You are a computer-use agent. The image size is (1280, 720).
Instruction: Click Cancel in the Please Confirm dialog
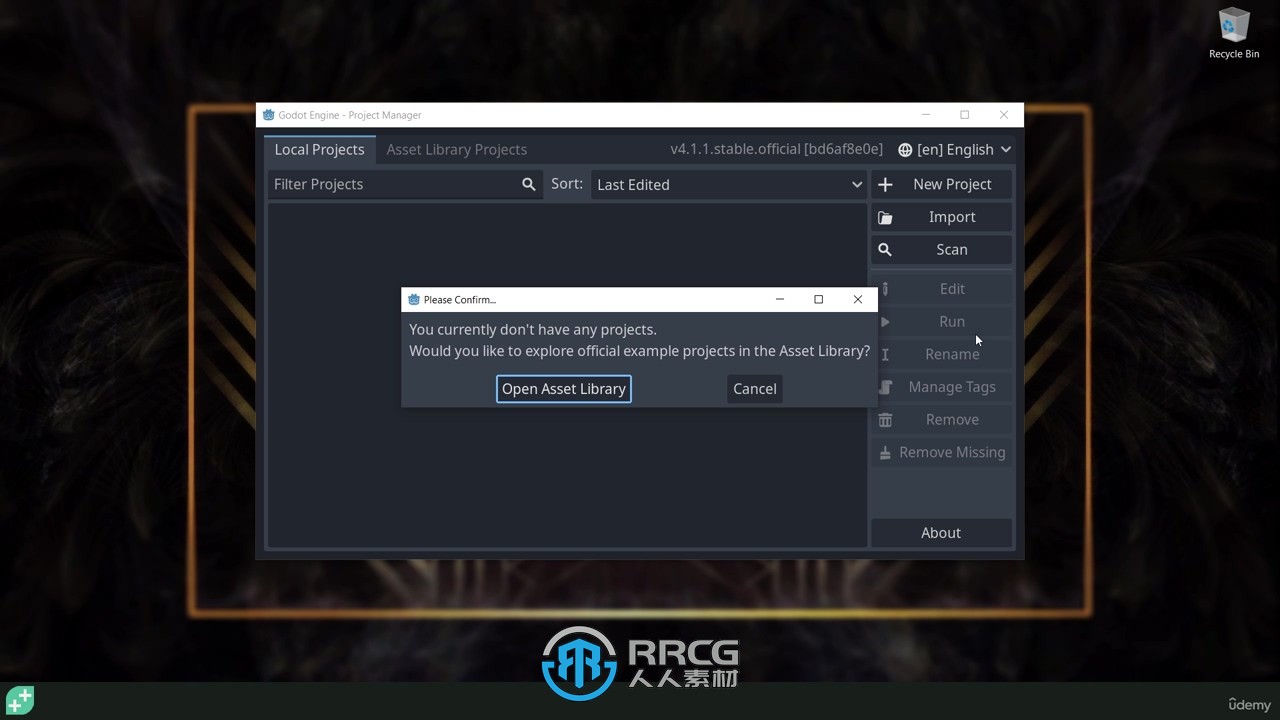755,389
